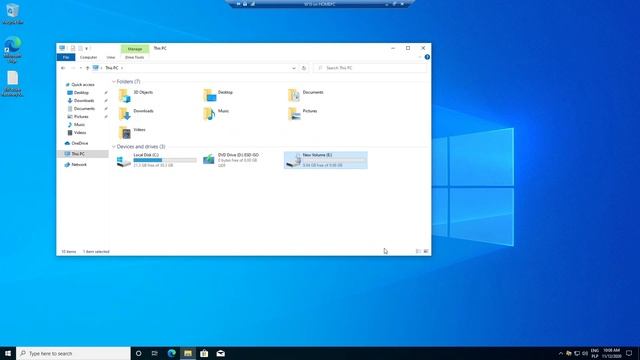Open the View ribbon tab
The height and width of the screenshot is (360, 640).
[x=111, y=57]
